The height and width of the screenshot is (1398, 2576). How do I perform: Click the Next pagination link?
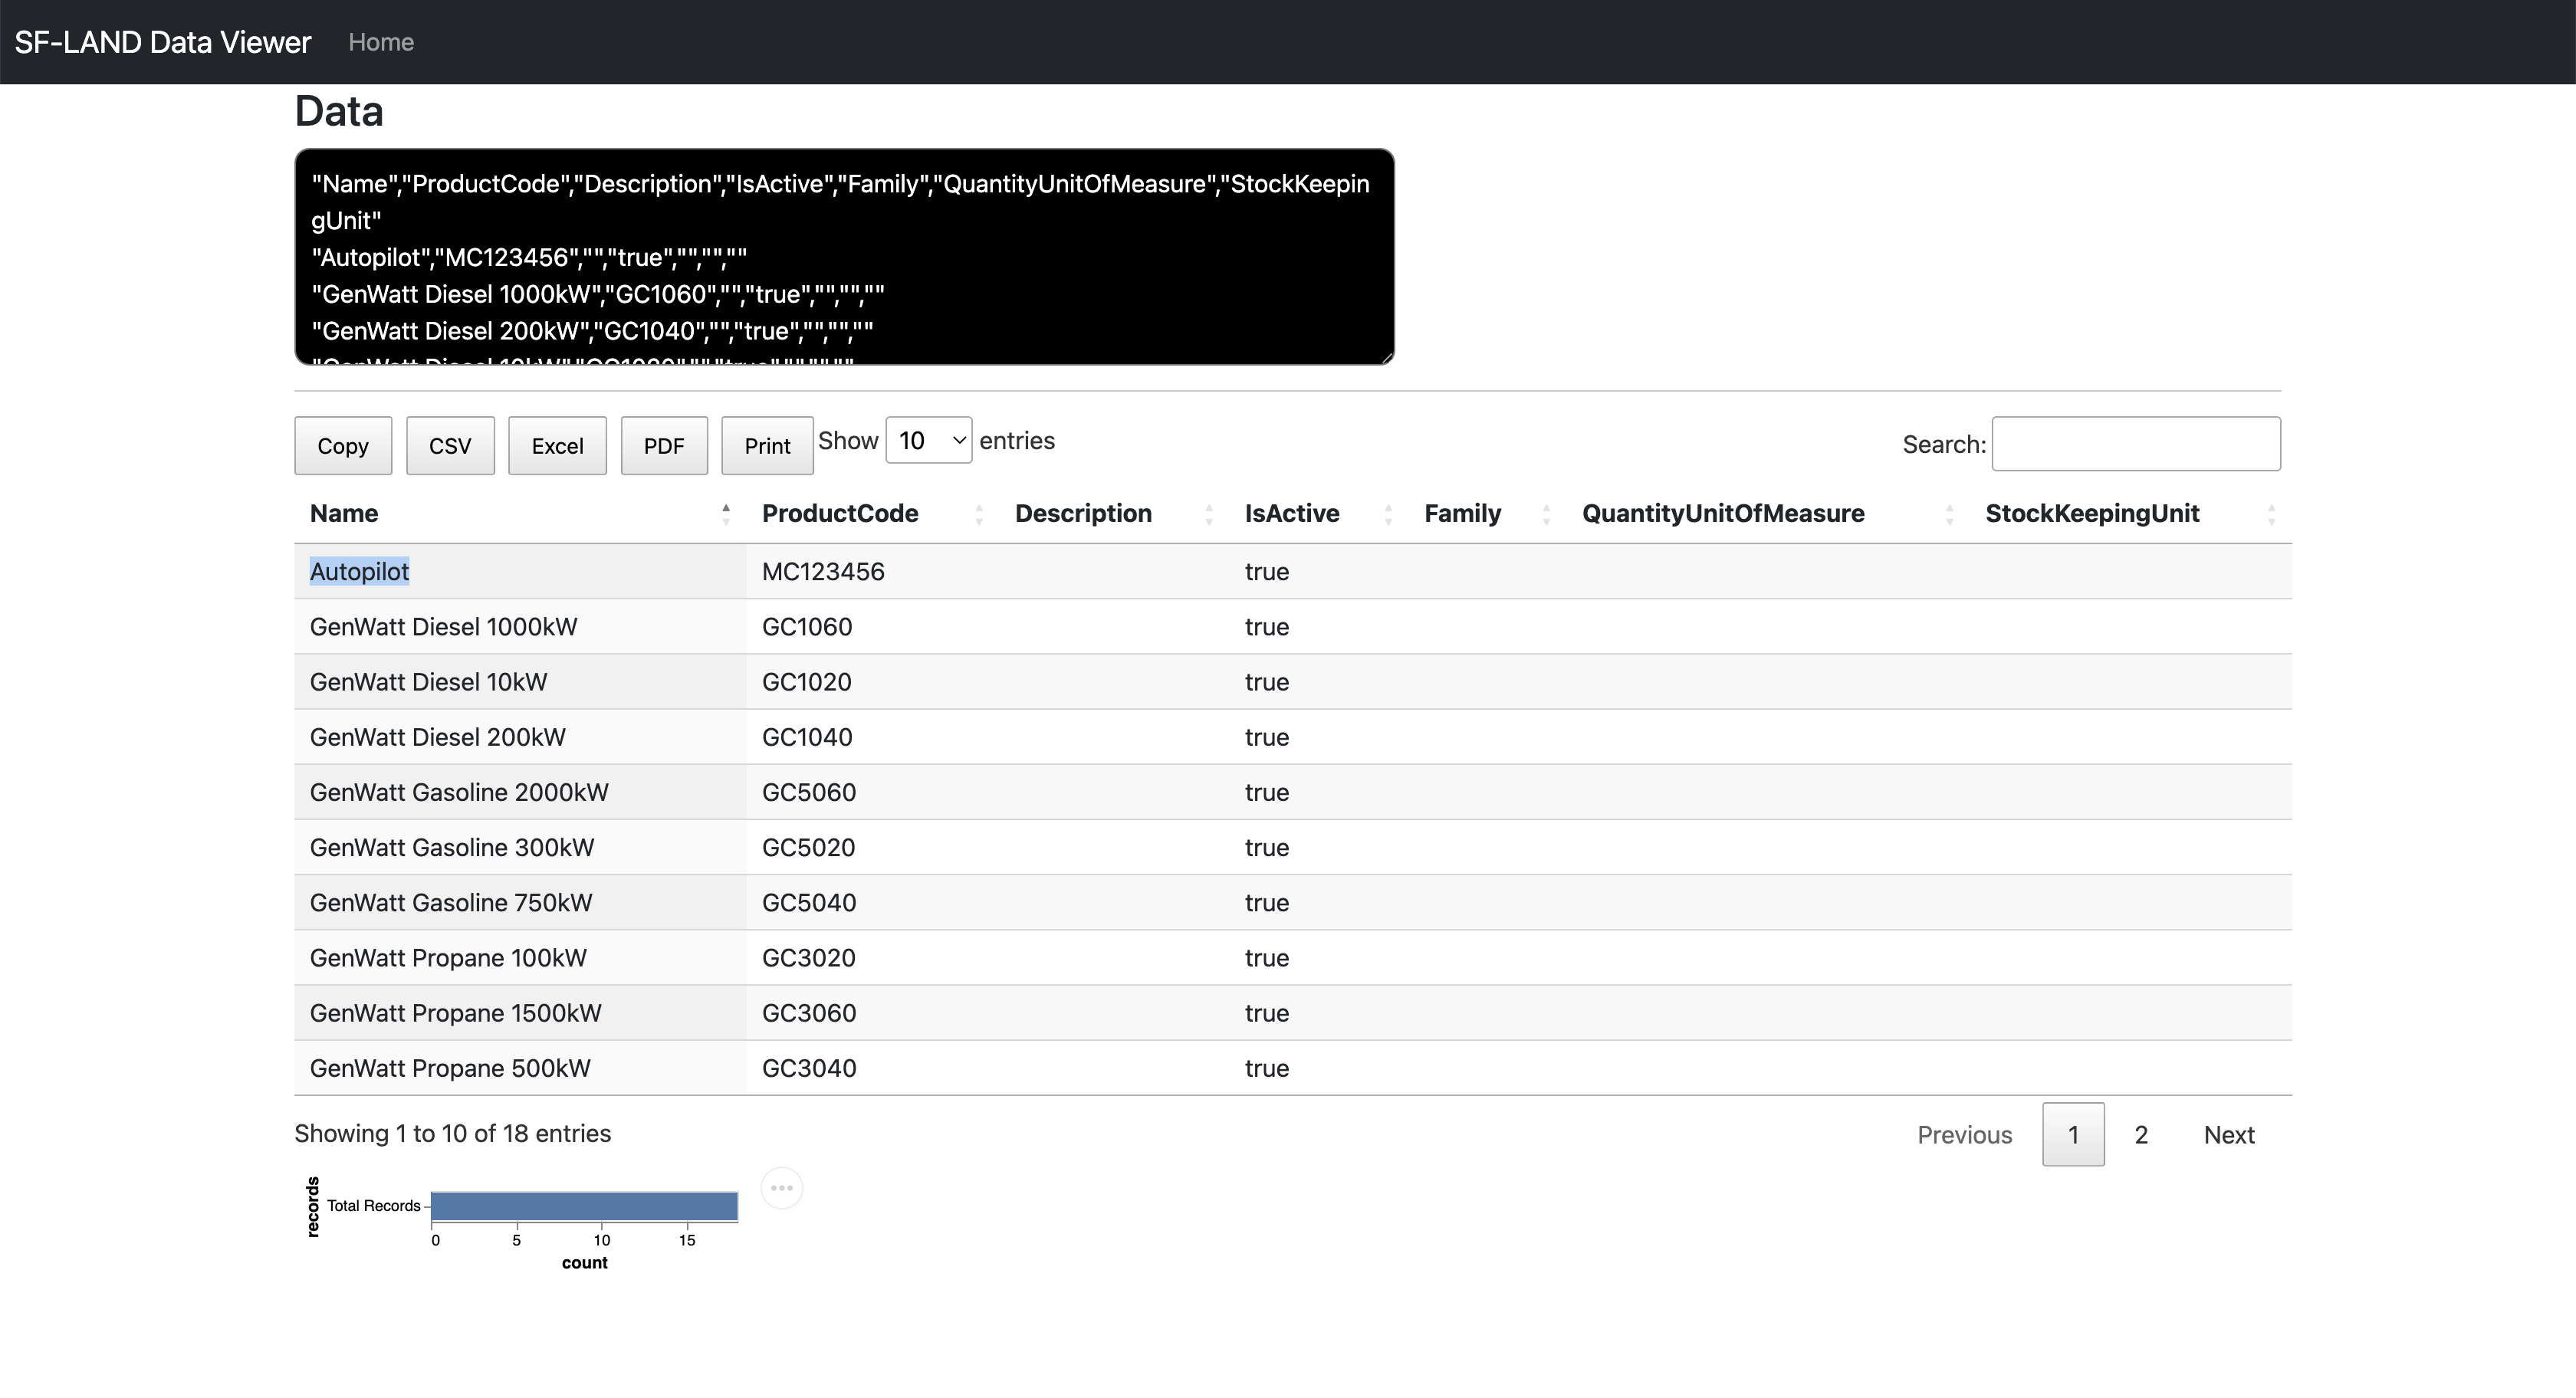click(2229, 1135)
